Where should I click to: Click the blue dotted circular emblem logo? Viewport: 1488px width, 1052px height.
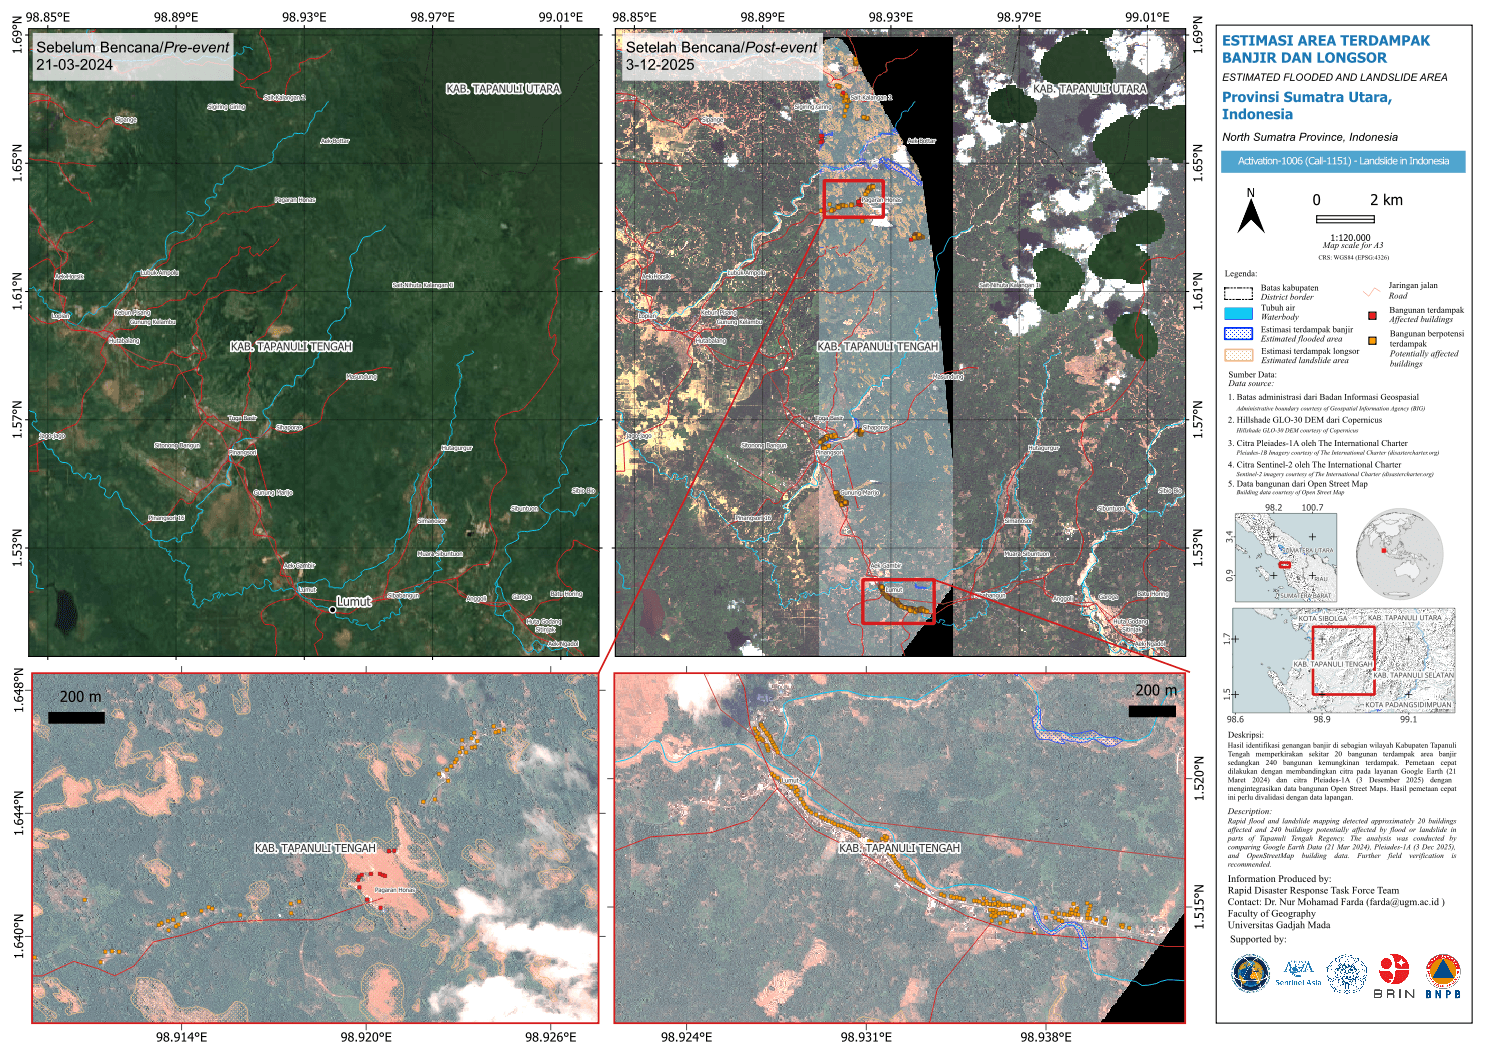click(x=1346, y=974)
